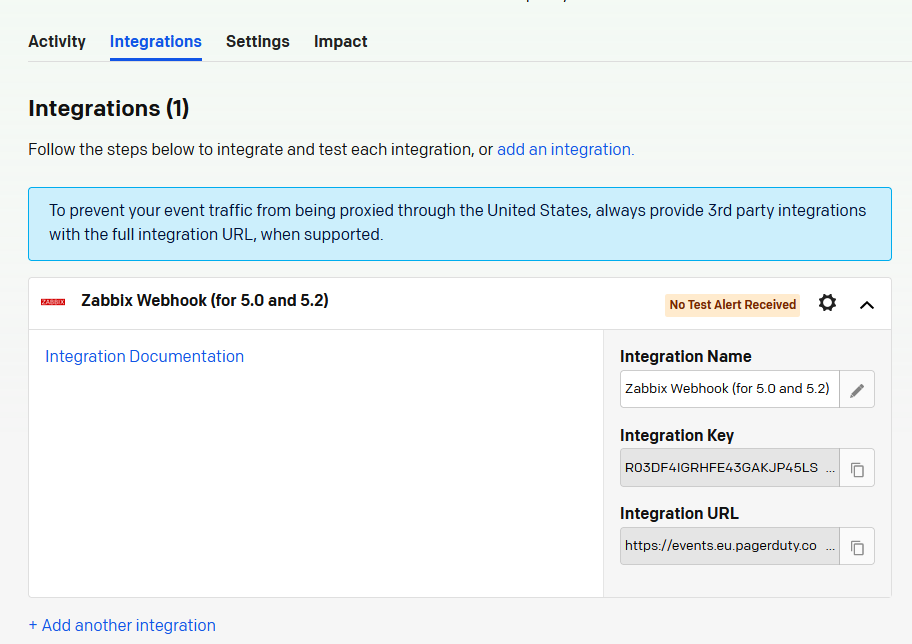Copy the Integration Key to clipboard
This screenshot has width=912, height=644.
[857, 469]
